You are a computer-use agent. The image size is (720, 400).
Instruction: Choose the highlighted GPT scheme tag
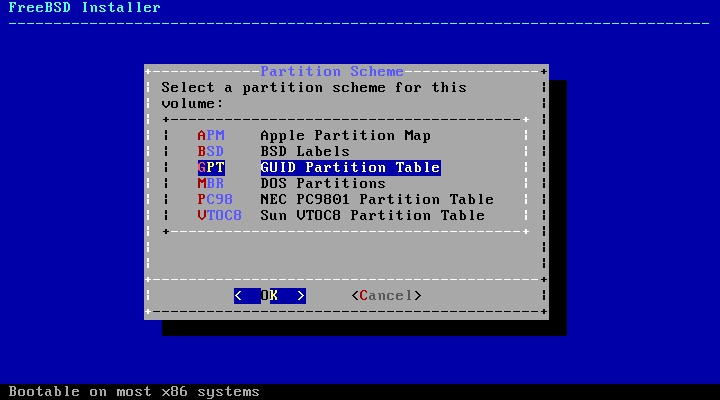click(211, 168)
